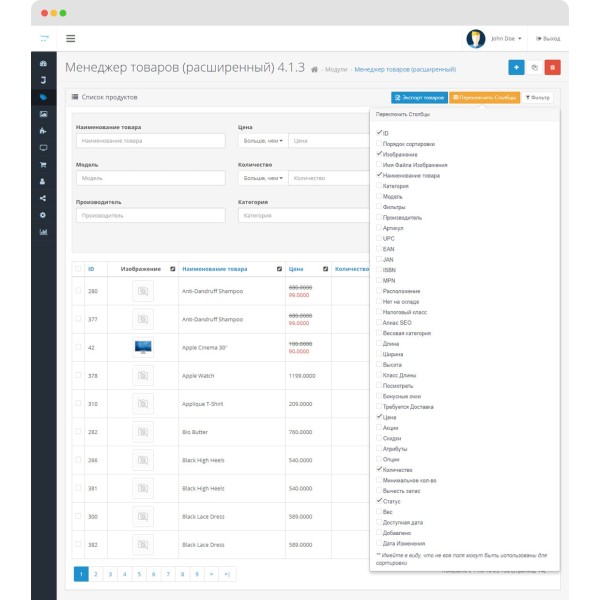Open the shopping cart sales sidebar icon
The image size is (600, 600).
(43, 165)
